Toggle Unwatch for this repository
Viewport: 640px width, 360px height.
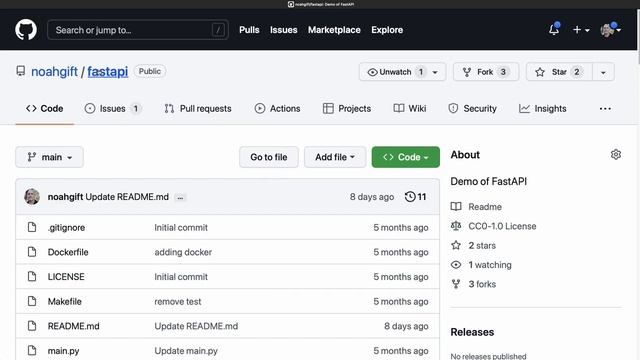(395, 72)
